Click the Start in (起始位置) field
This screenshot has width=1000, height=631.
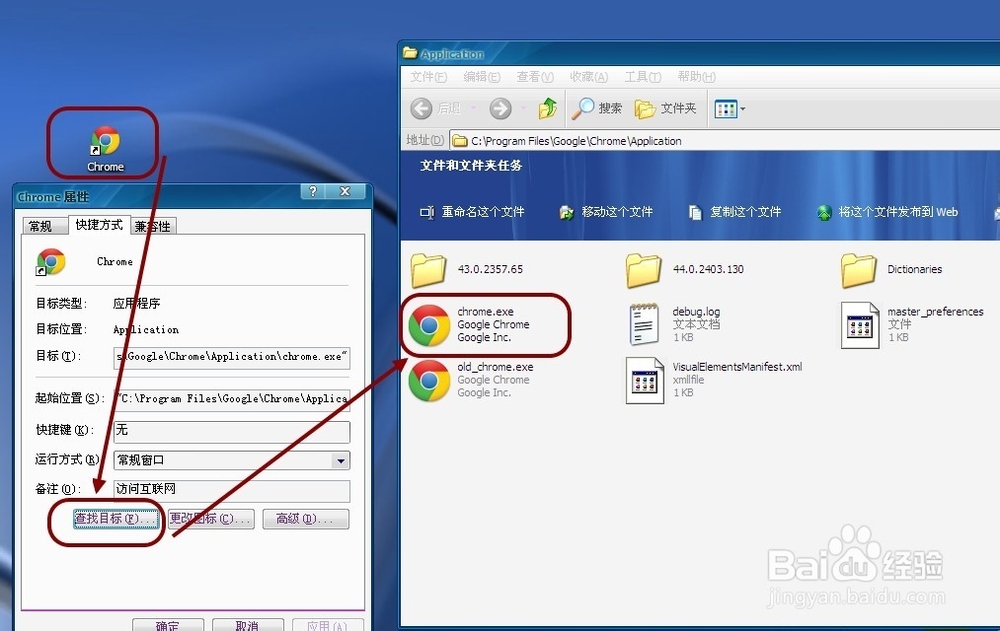[x=232, y=399]
